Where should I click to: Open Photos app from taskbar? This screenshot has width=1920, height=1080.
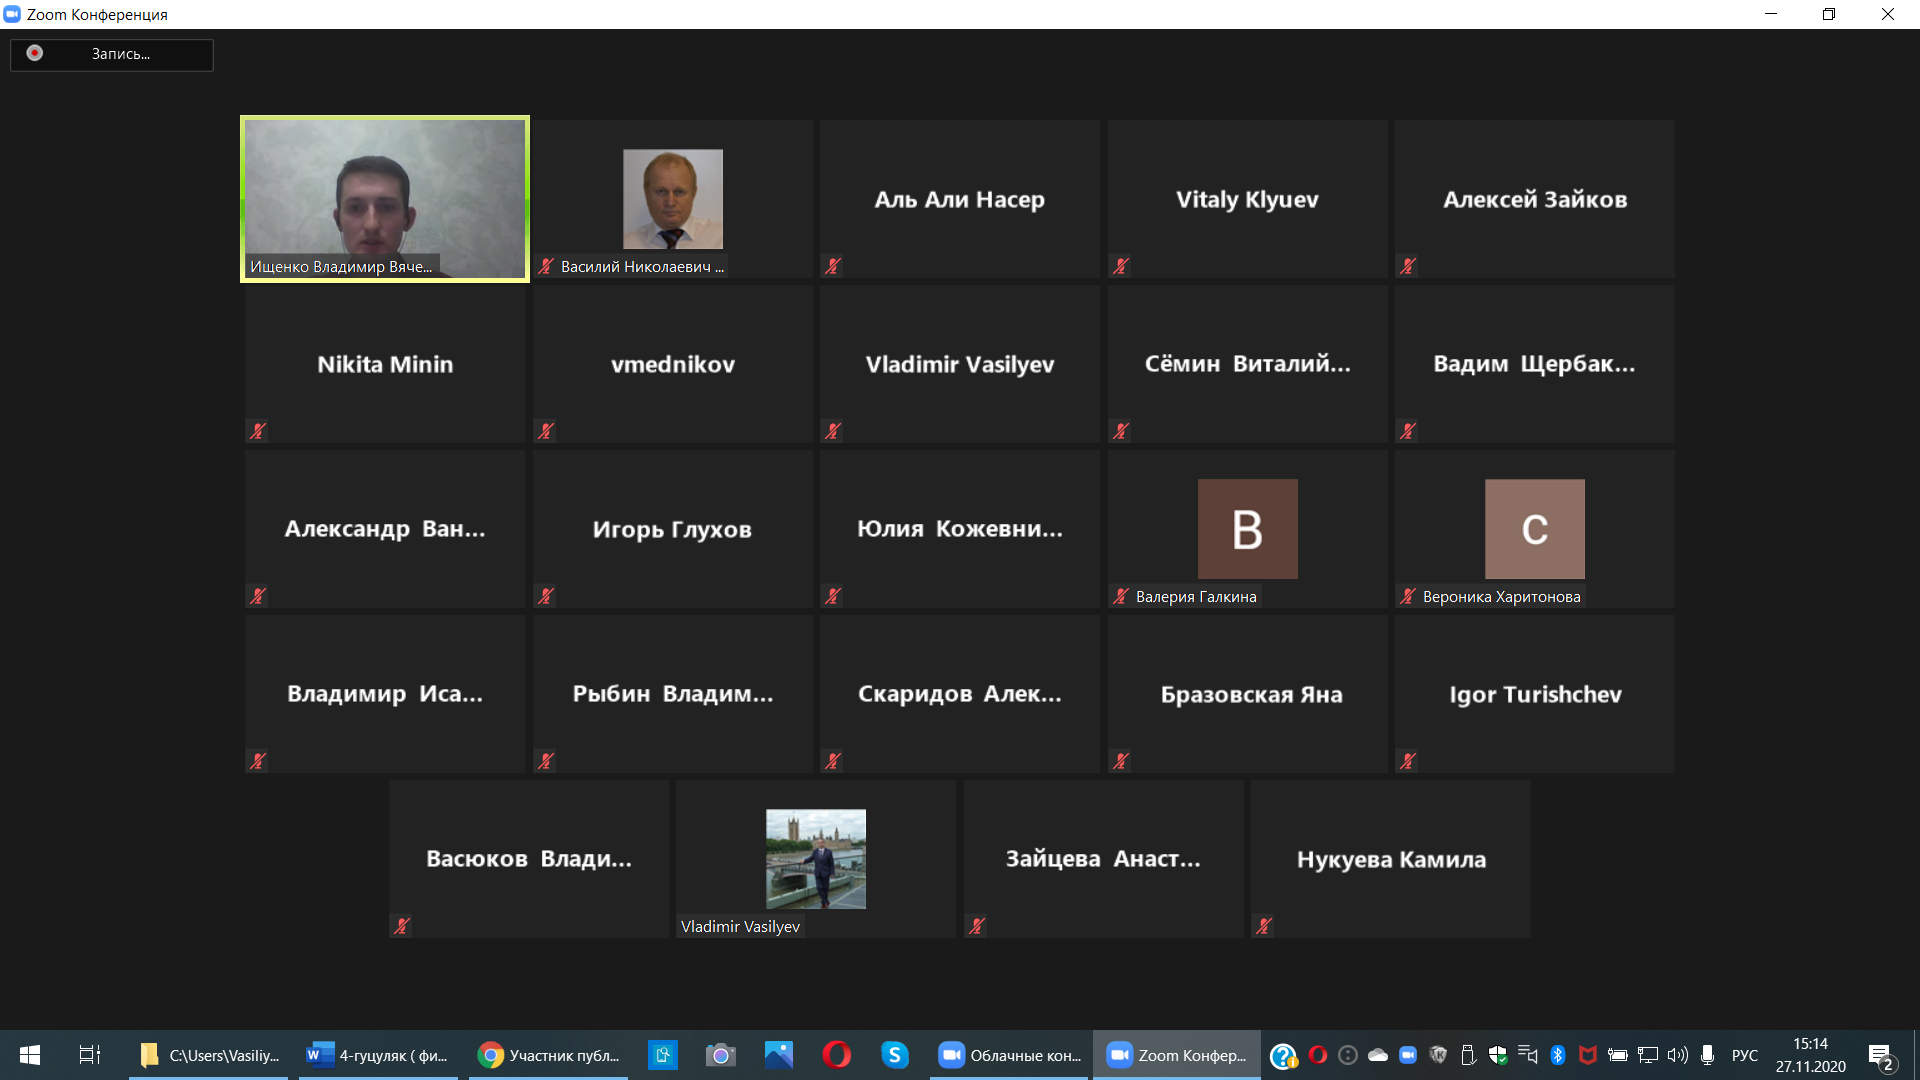tap(778, 1055)
